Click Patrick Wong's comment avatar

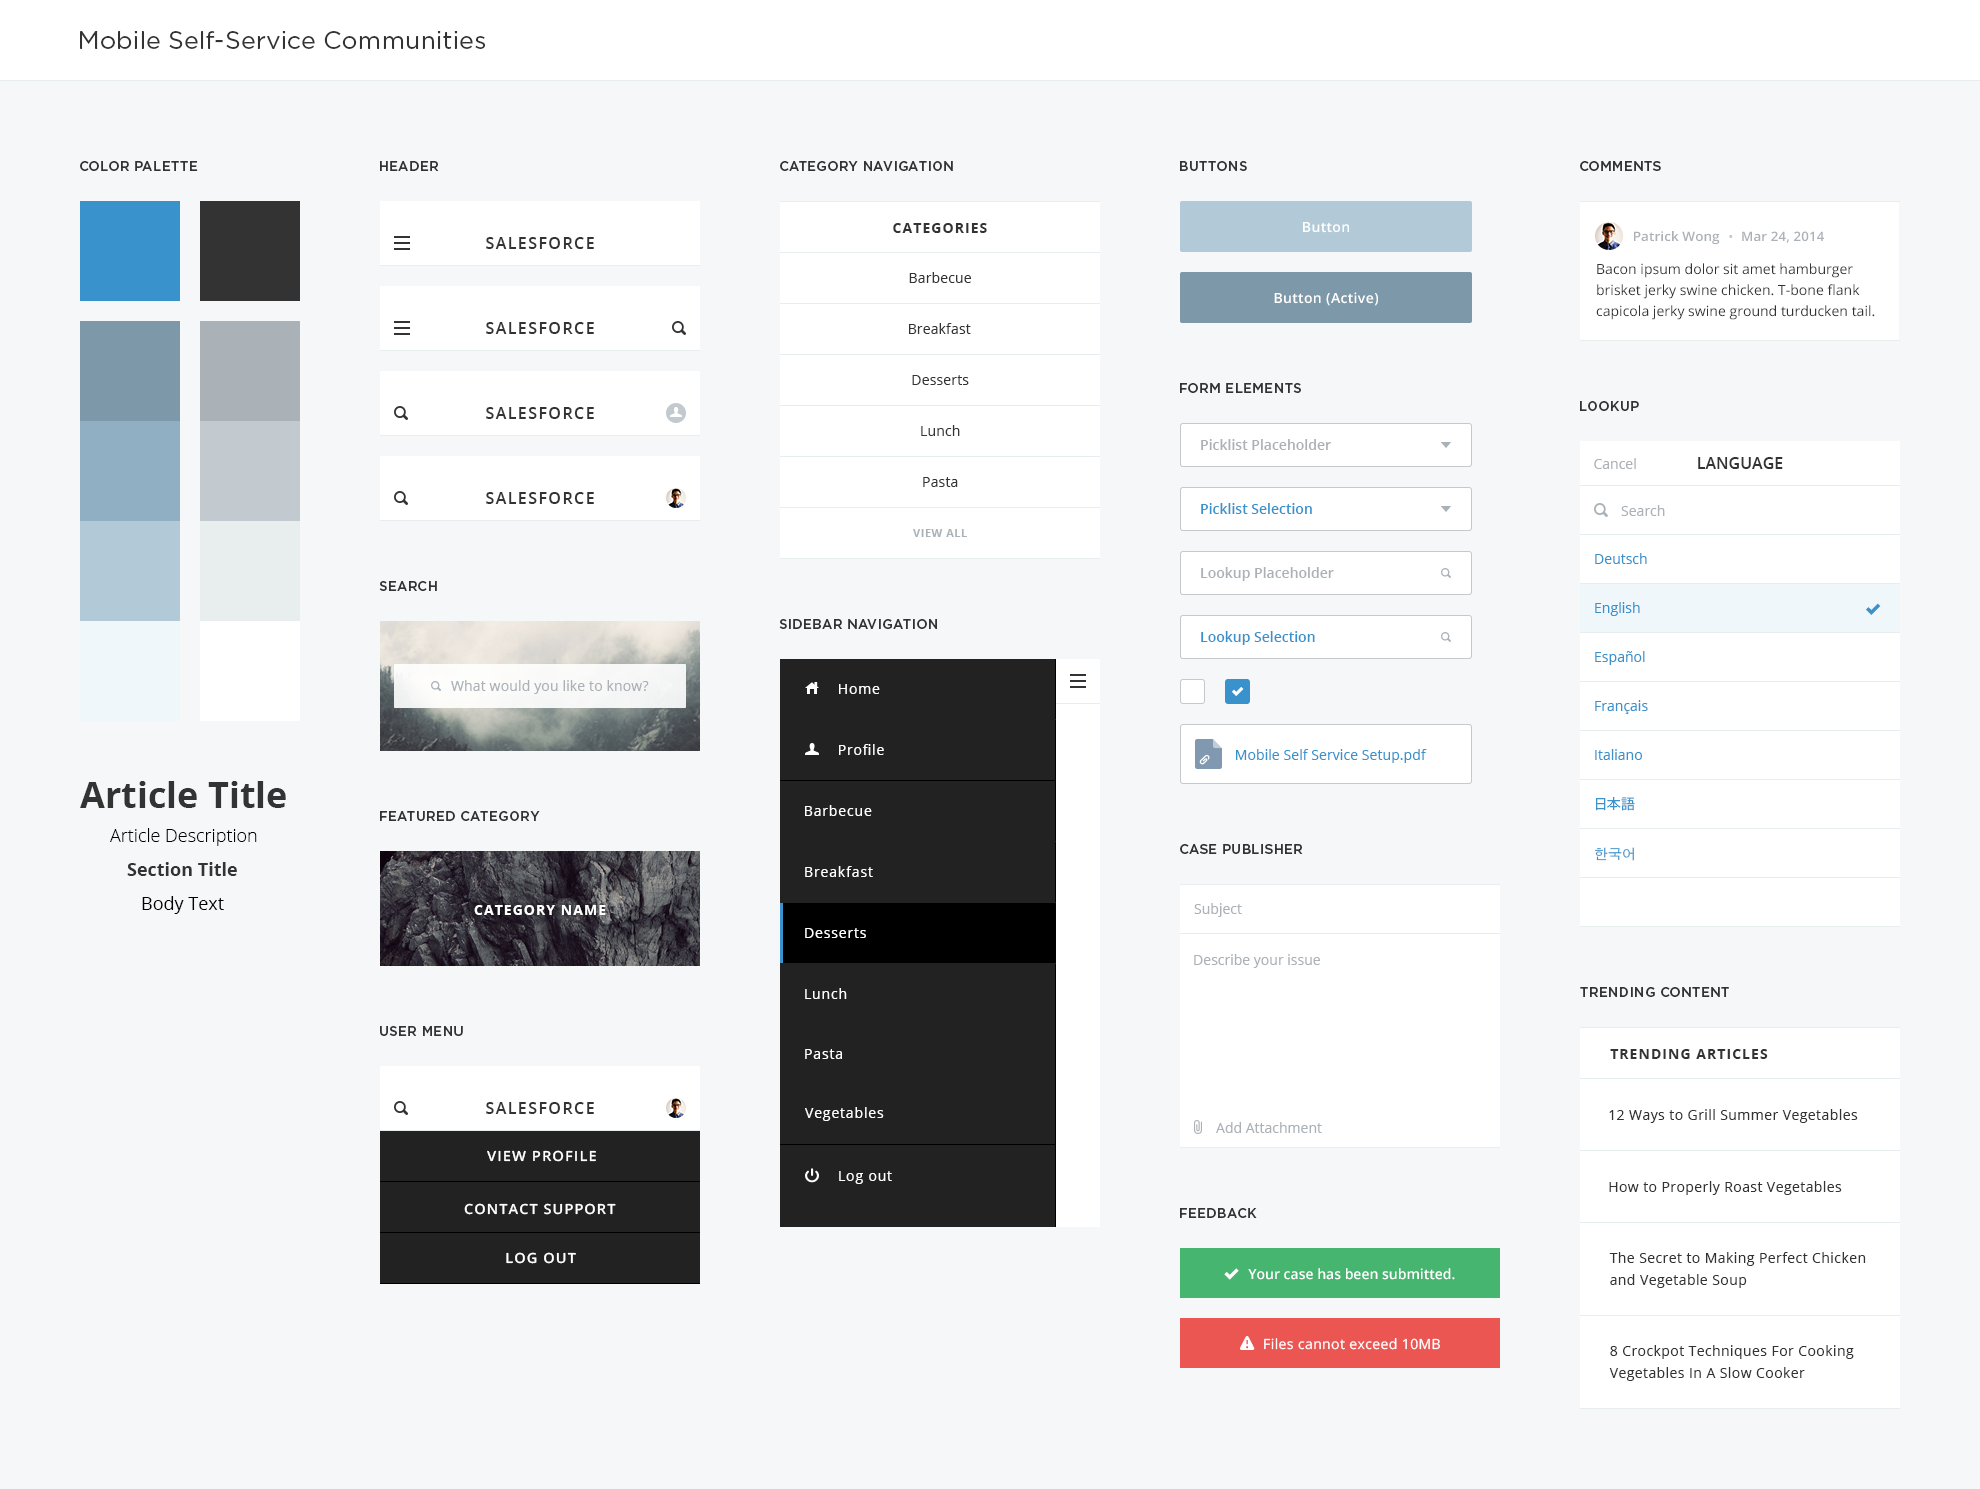1609,236
